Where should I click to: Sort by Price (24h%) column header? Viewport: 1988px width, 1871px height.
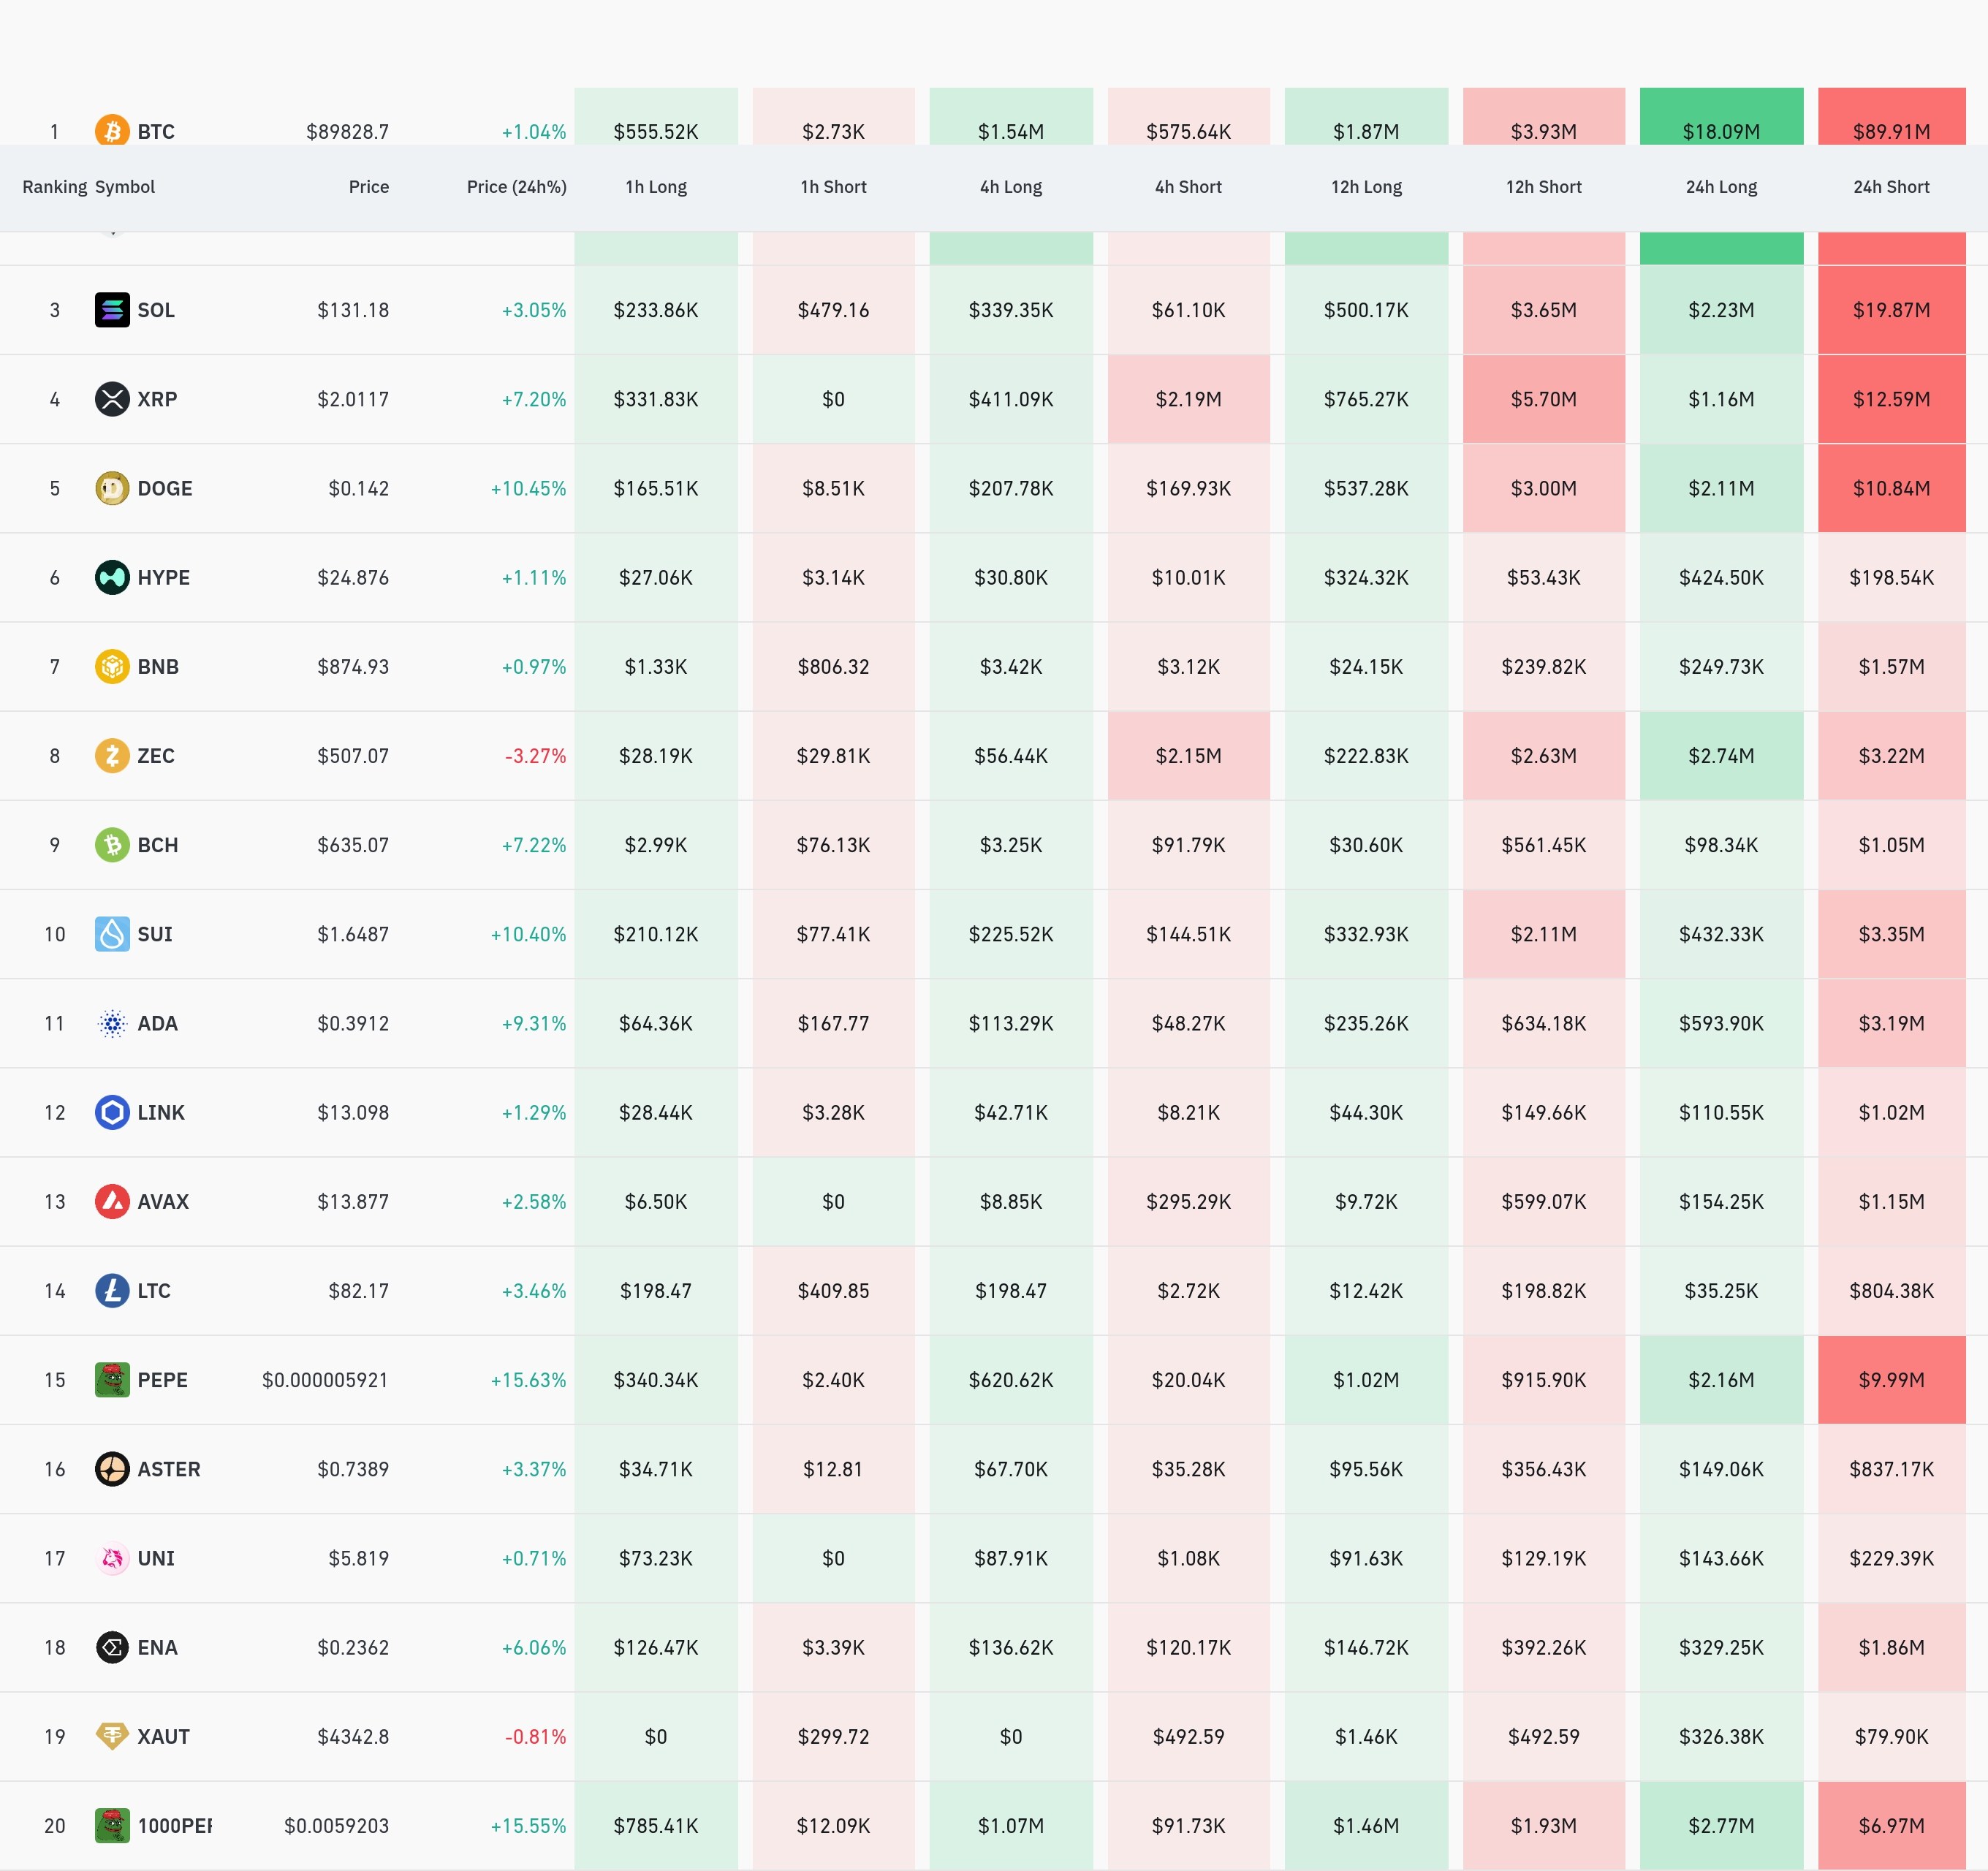(x=516, y=187)
